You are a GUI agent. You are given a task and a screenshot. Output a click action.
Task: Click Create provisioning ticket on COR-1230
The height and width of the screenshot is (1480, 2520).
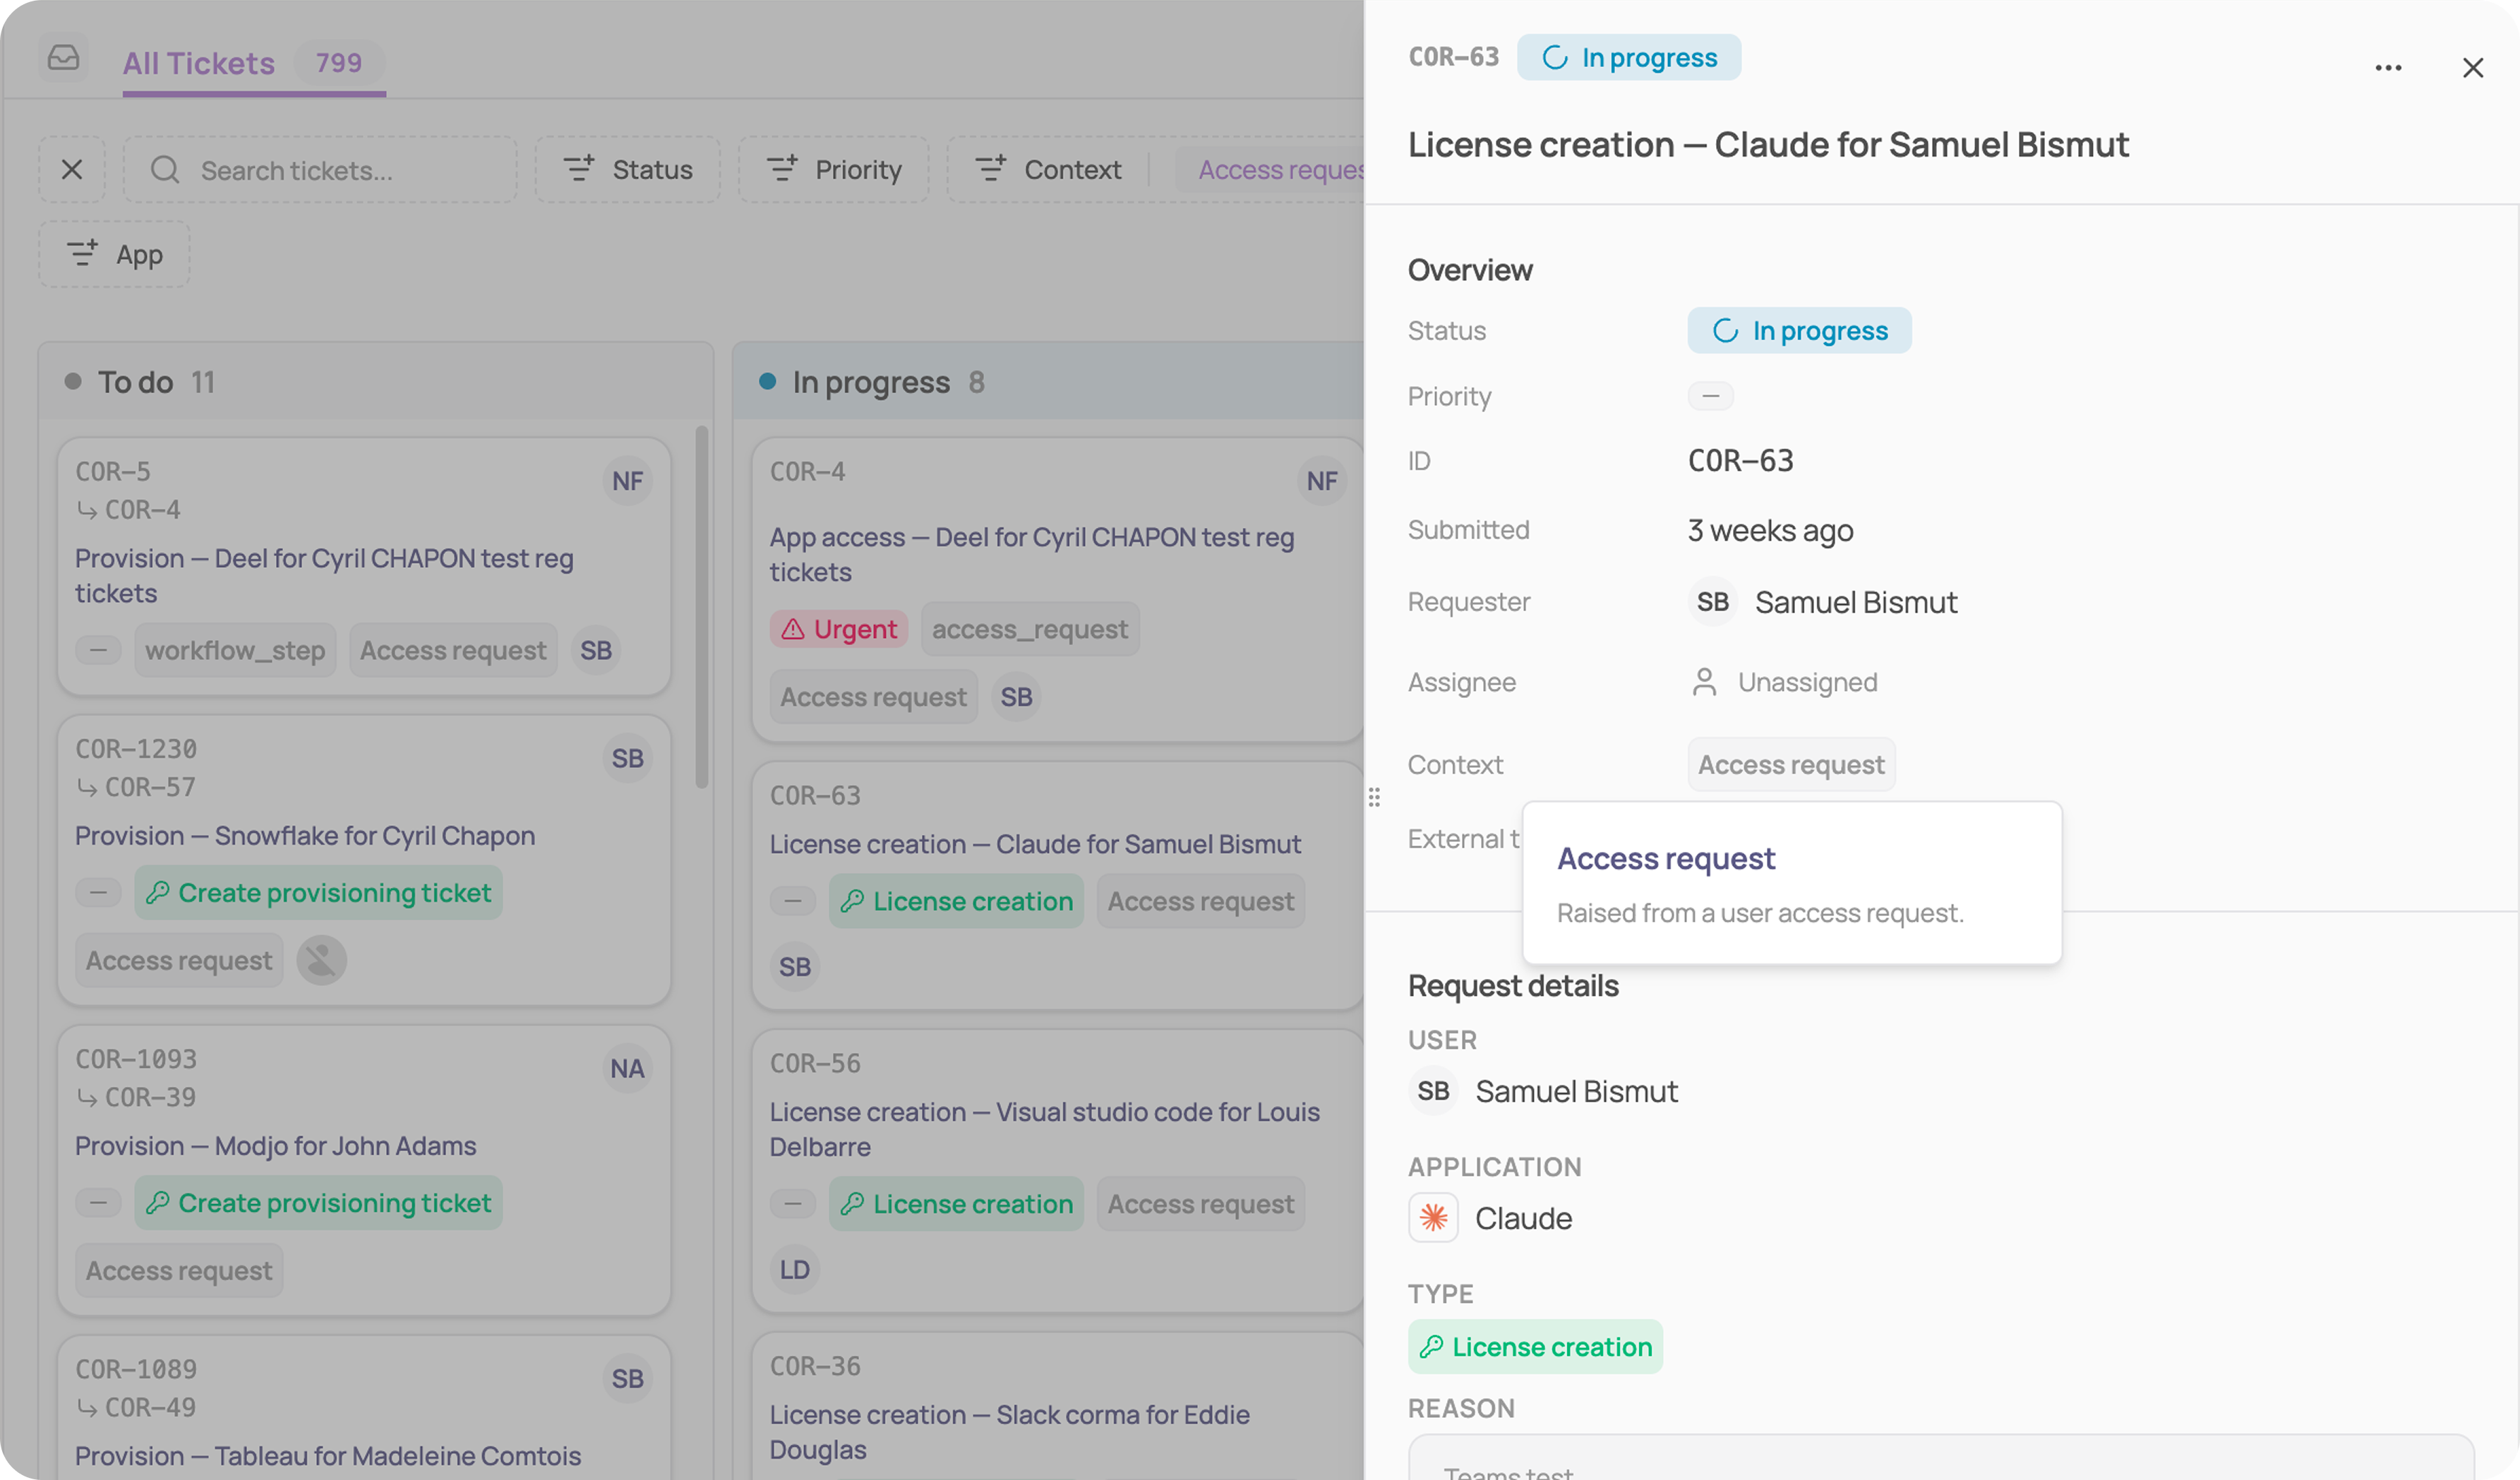pos(318,892)
